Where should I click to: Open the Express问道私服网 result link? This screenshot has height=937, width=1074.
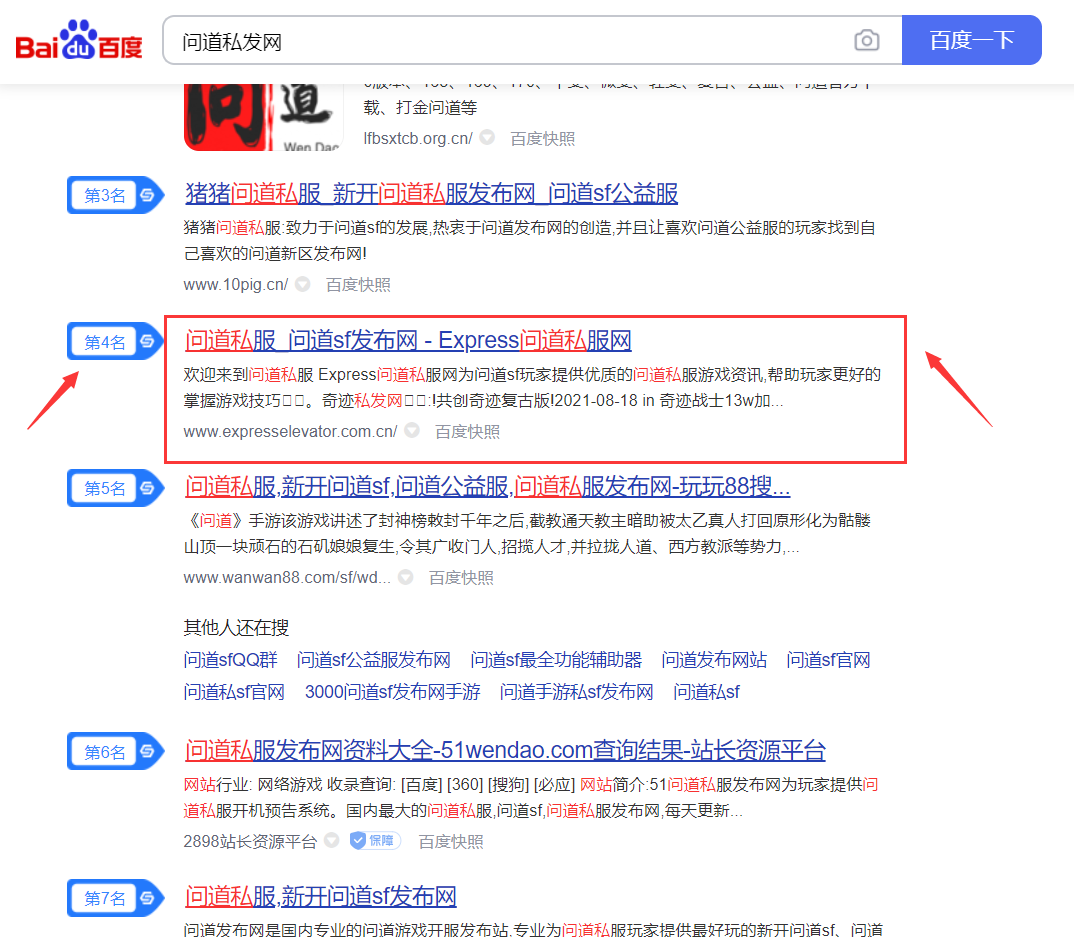(x=408, y=340)
